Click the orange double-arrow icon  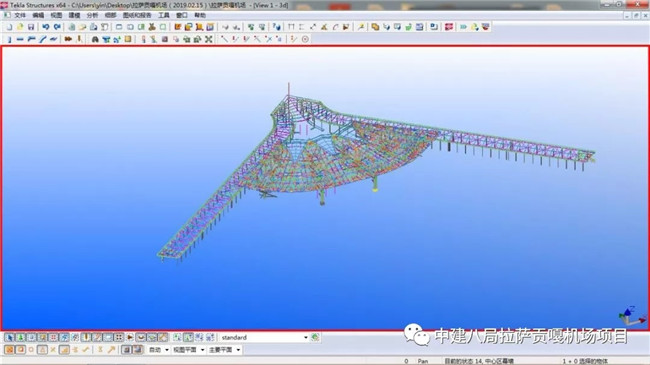(x=68, y=39)
